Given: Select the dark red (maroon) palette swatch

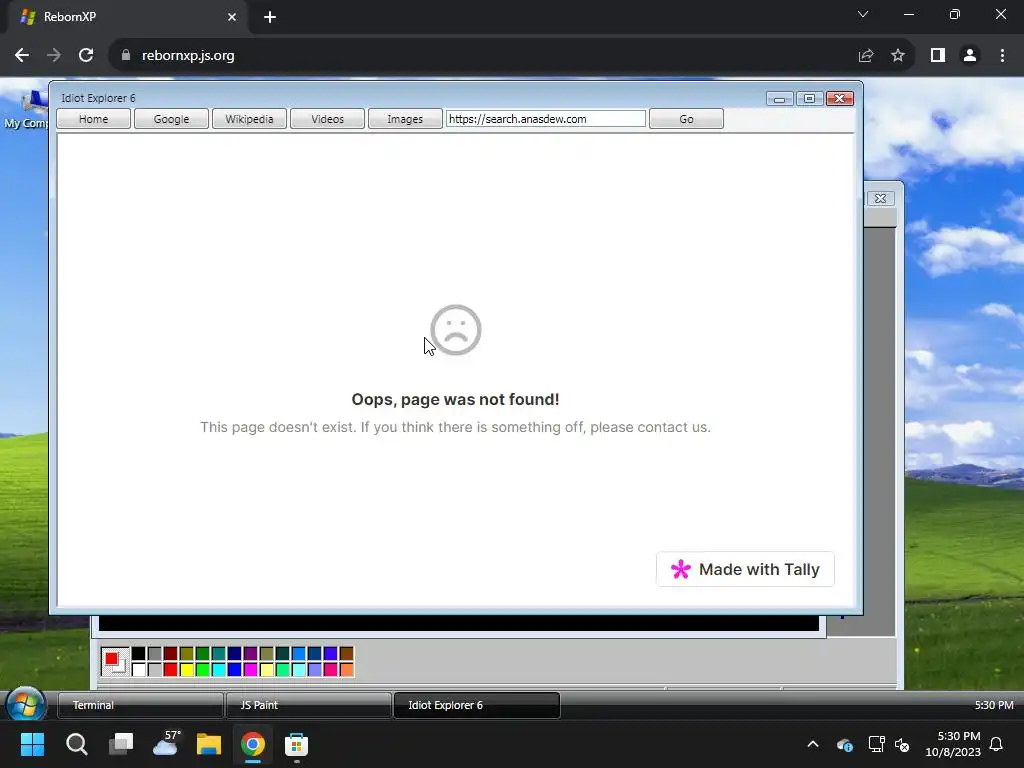Looking at the screenshot, I should click(x=170, y=654).
